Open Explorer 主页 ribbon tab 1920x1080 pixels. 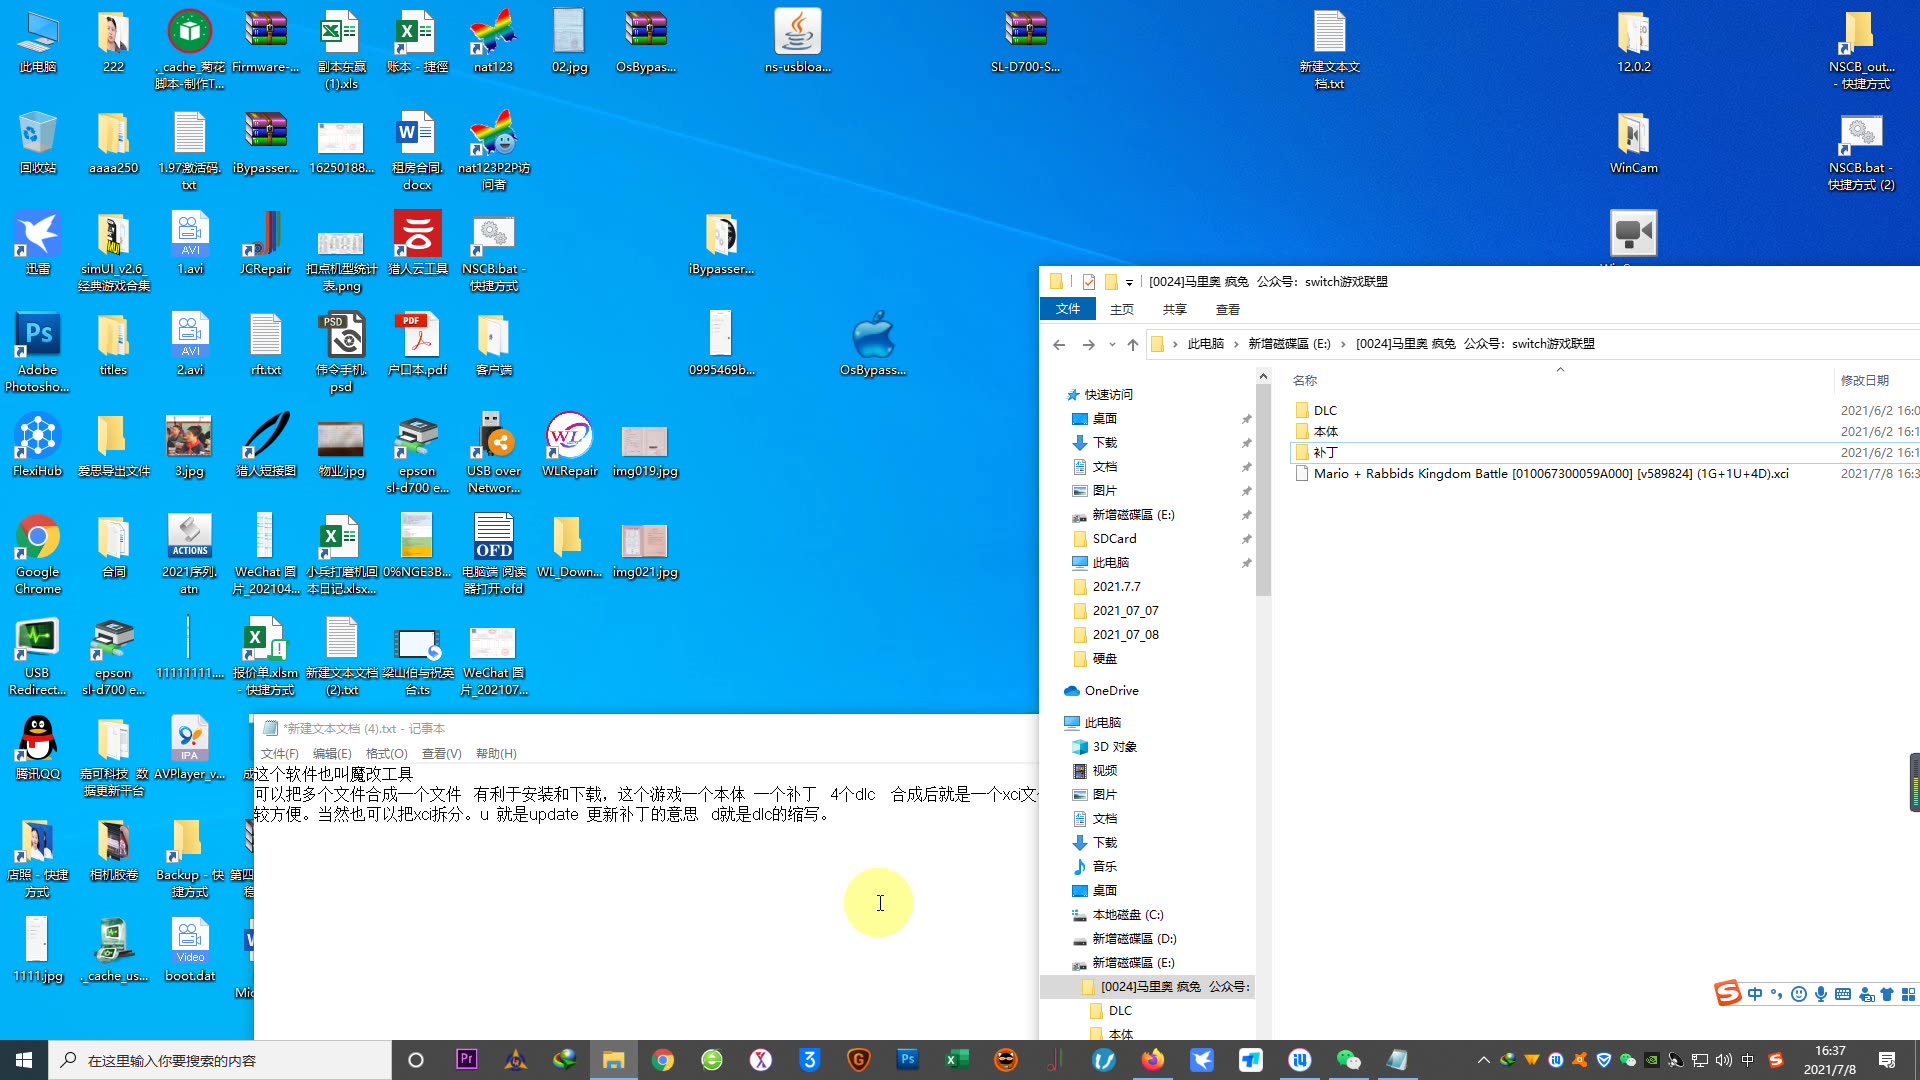1122,310
